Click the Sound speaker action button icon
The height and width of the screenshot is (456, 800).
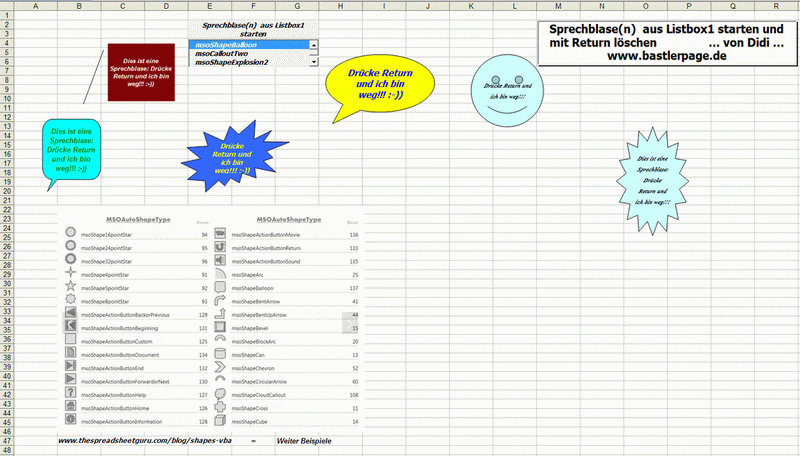coord(220,260)
